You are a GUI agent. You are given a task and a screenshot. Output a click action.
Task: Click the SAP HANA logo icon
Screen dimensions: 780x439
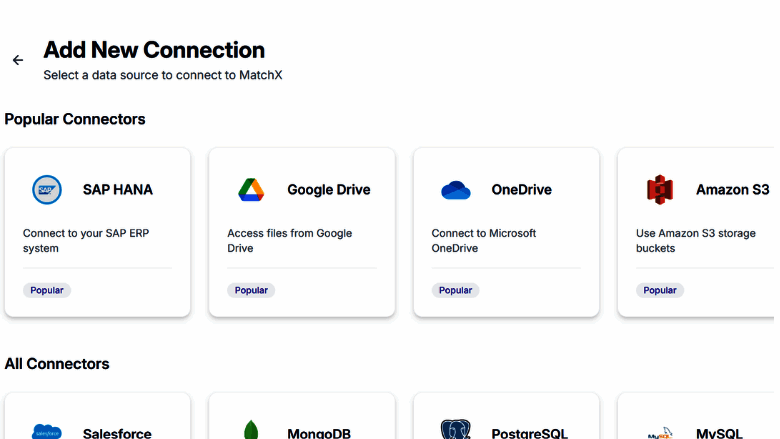47,189
